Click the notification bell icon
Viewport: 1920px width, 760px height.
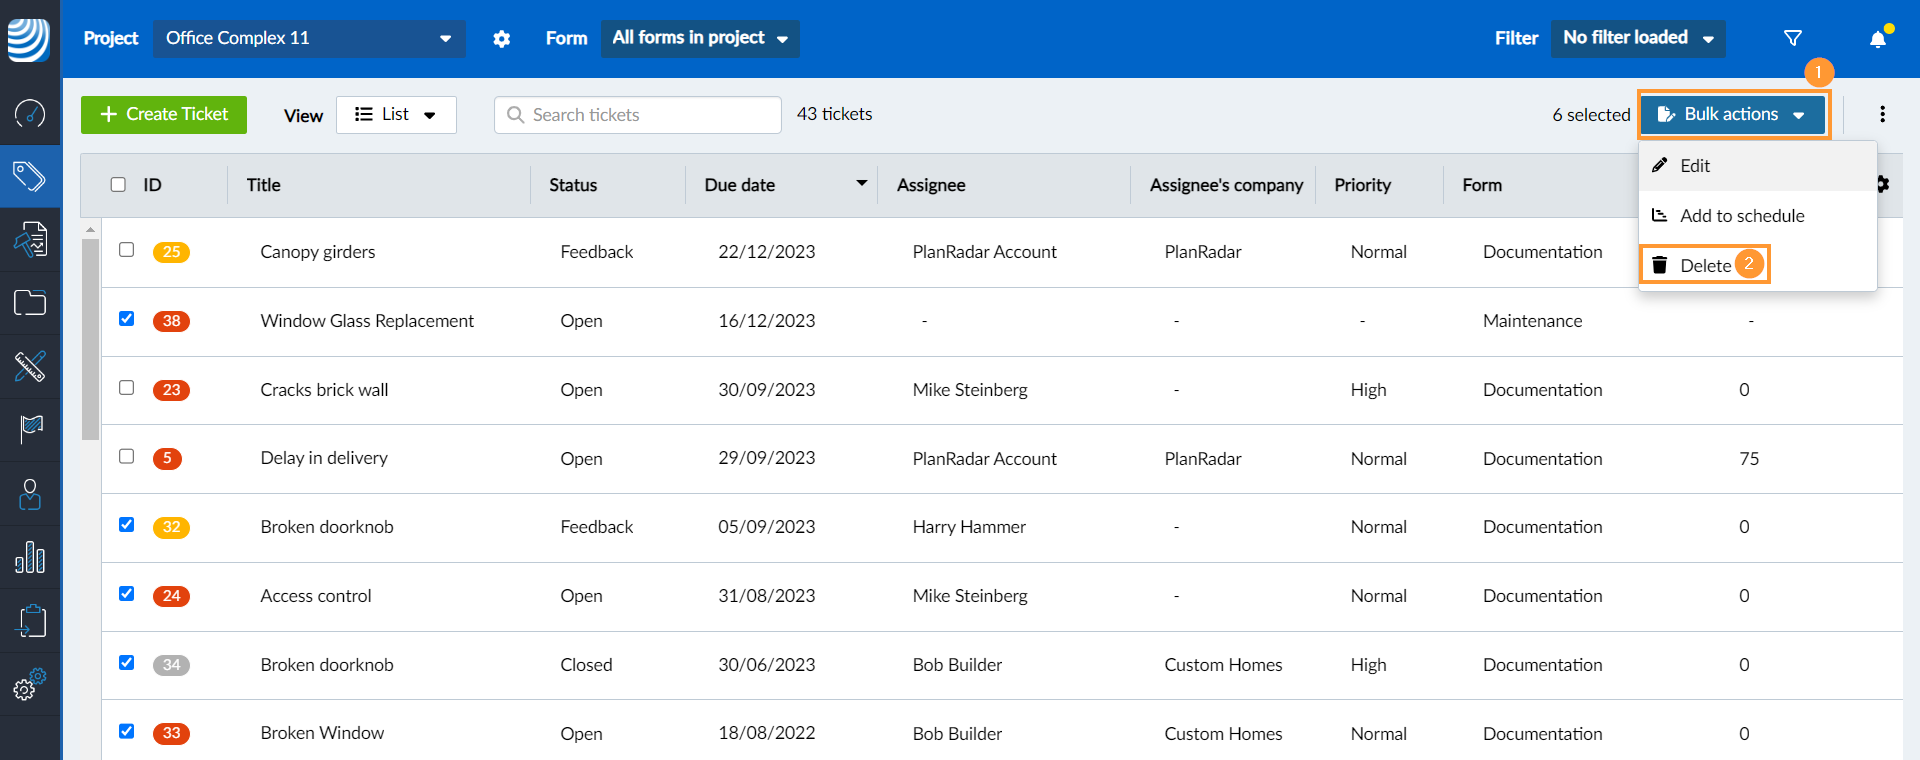pyautogui.click(x=1878, y=39)
